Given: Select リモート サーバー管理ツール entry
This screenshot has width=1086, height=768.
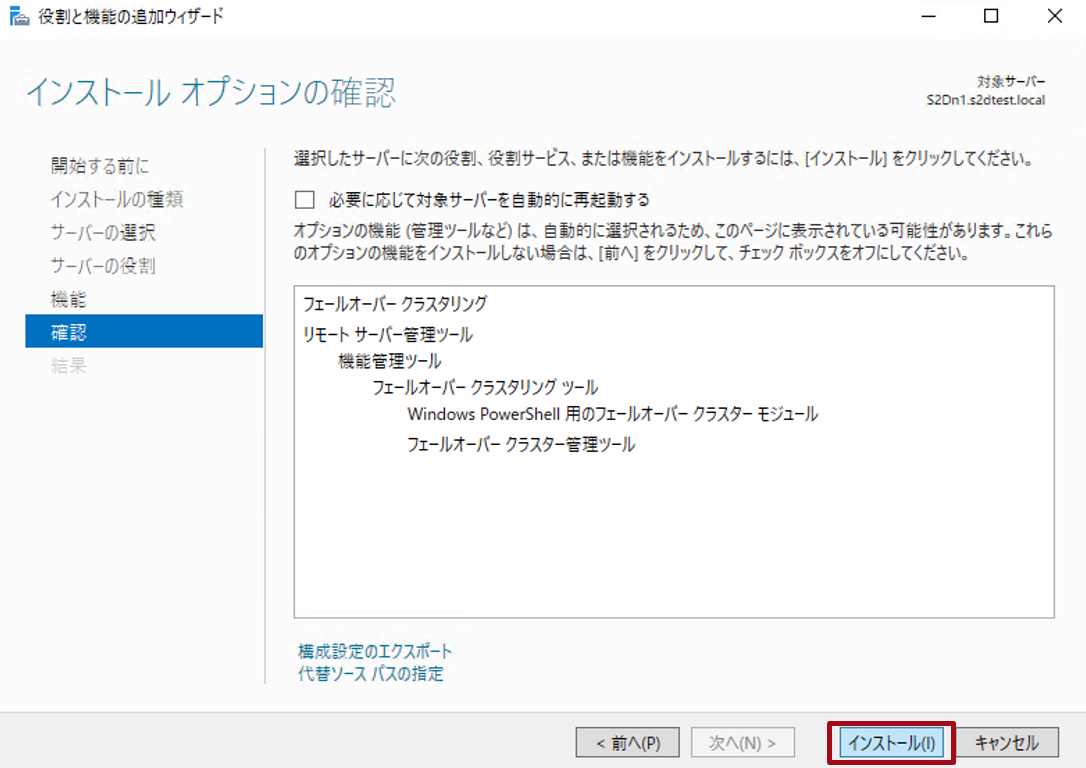Looking at the screenshot, I should [x=388, y=334].
